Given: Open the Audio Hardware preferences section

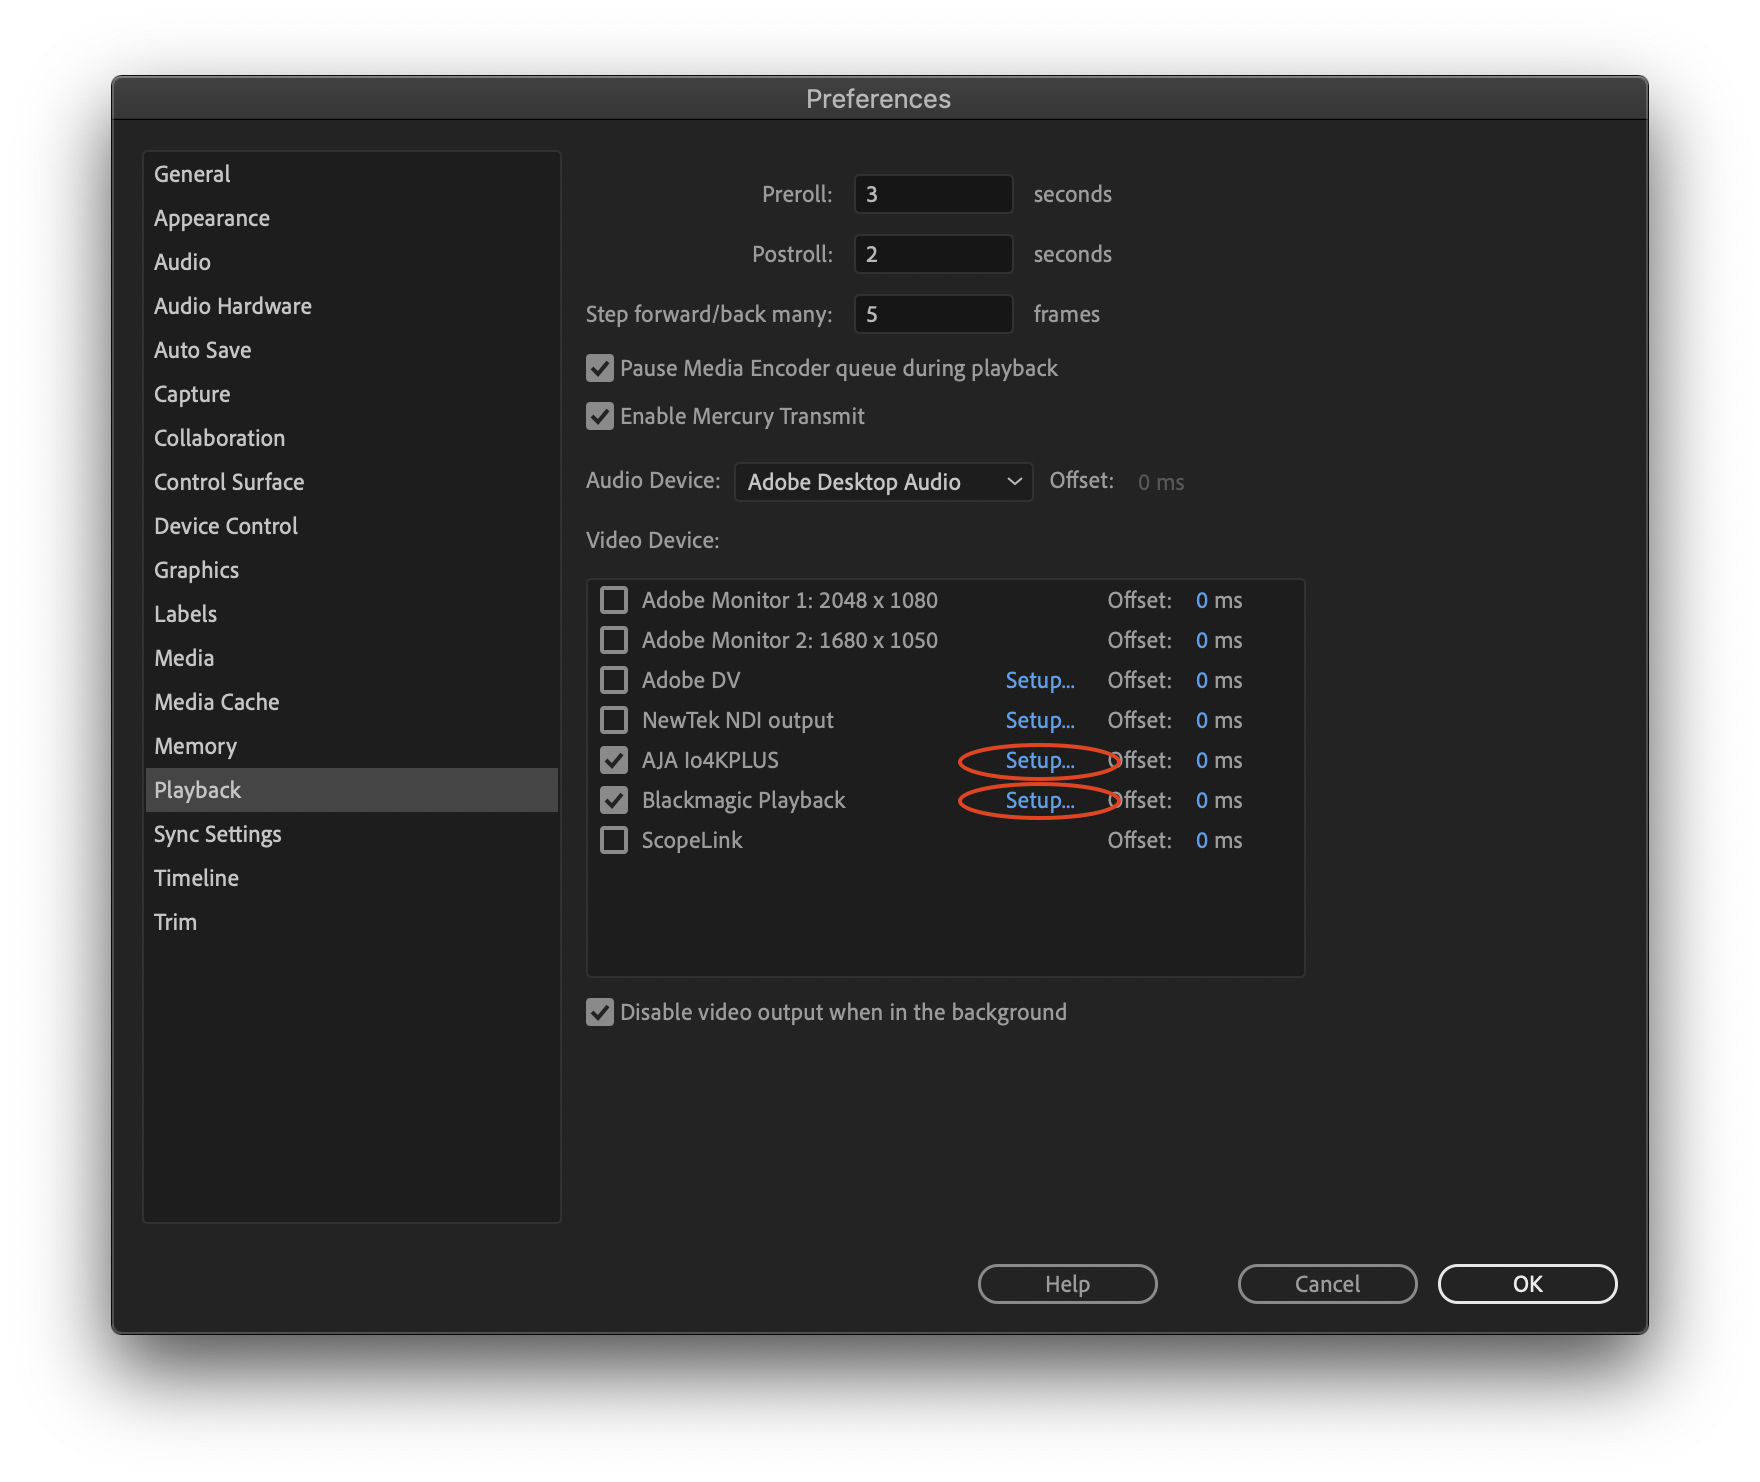Looking at the screenshot, I should [x=232, y=306].
